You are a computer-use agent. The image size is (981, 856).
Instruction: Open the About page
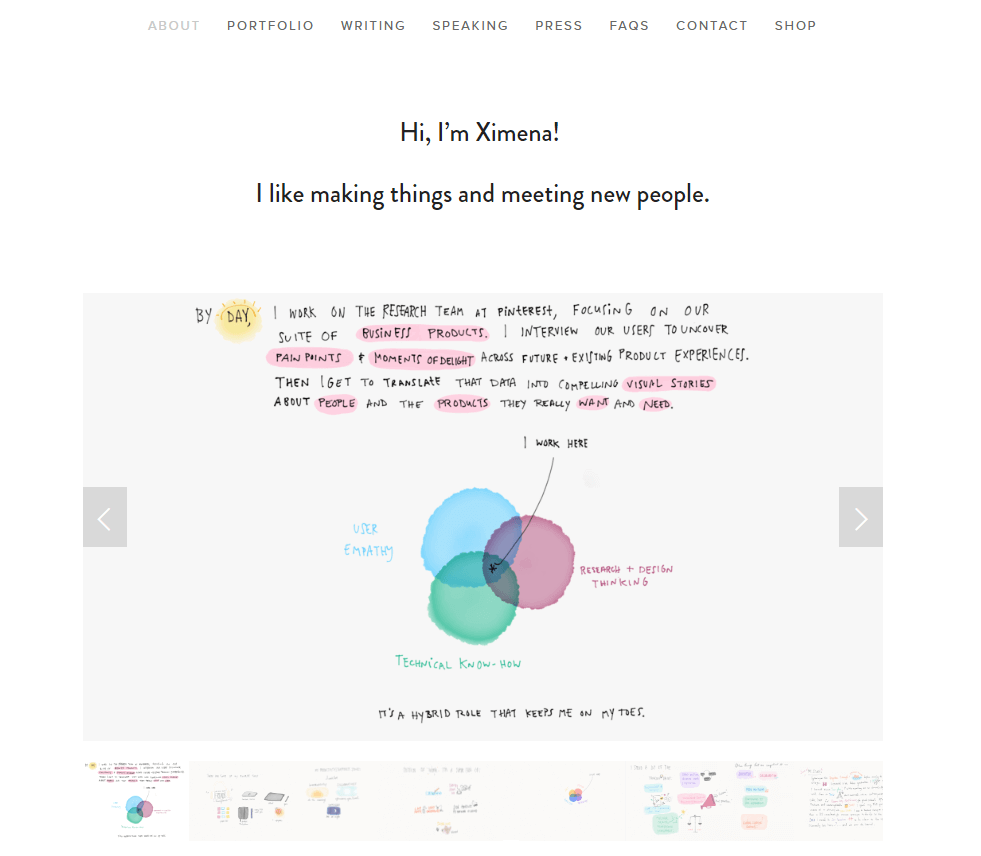click(x=174, y=26)
